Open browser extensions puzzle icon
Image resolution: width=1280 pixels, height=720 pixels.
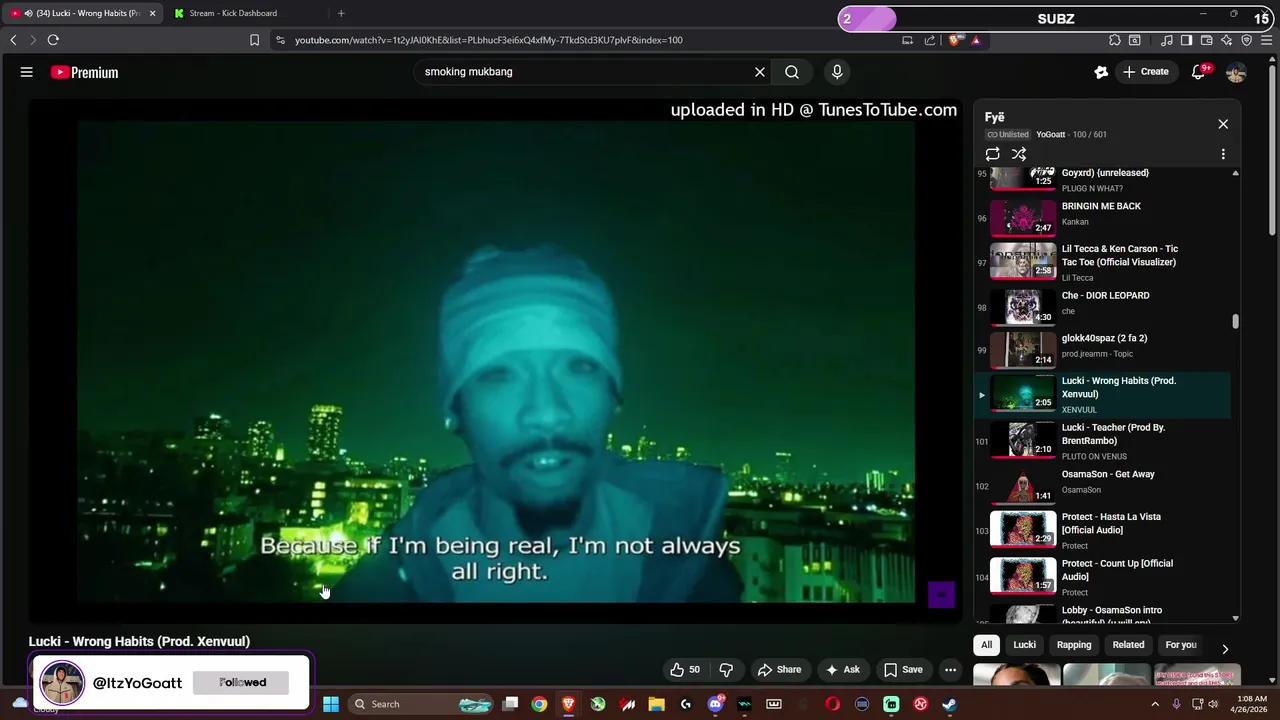(1115, 40)
